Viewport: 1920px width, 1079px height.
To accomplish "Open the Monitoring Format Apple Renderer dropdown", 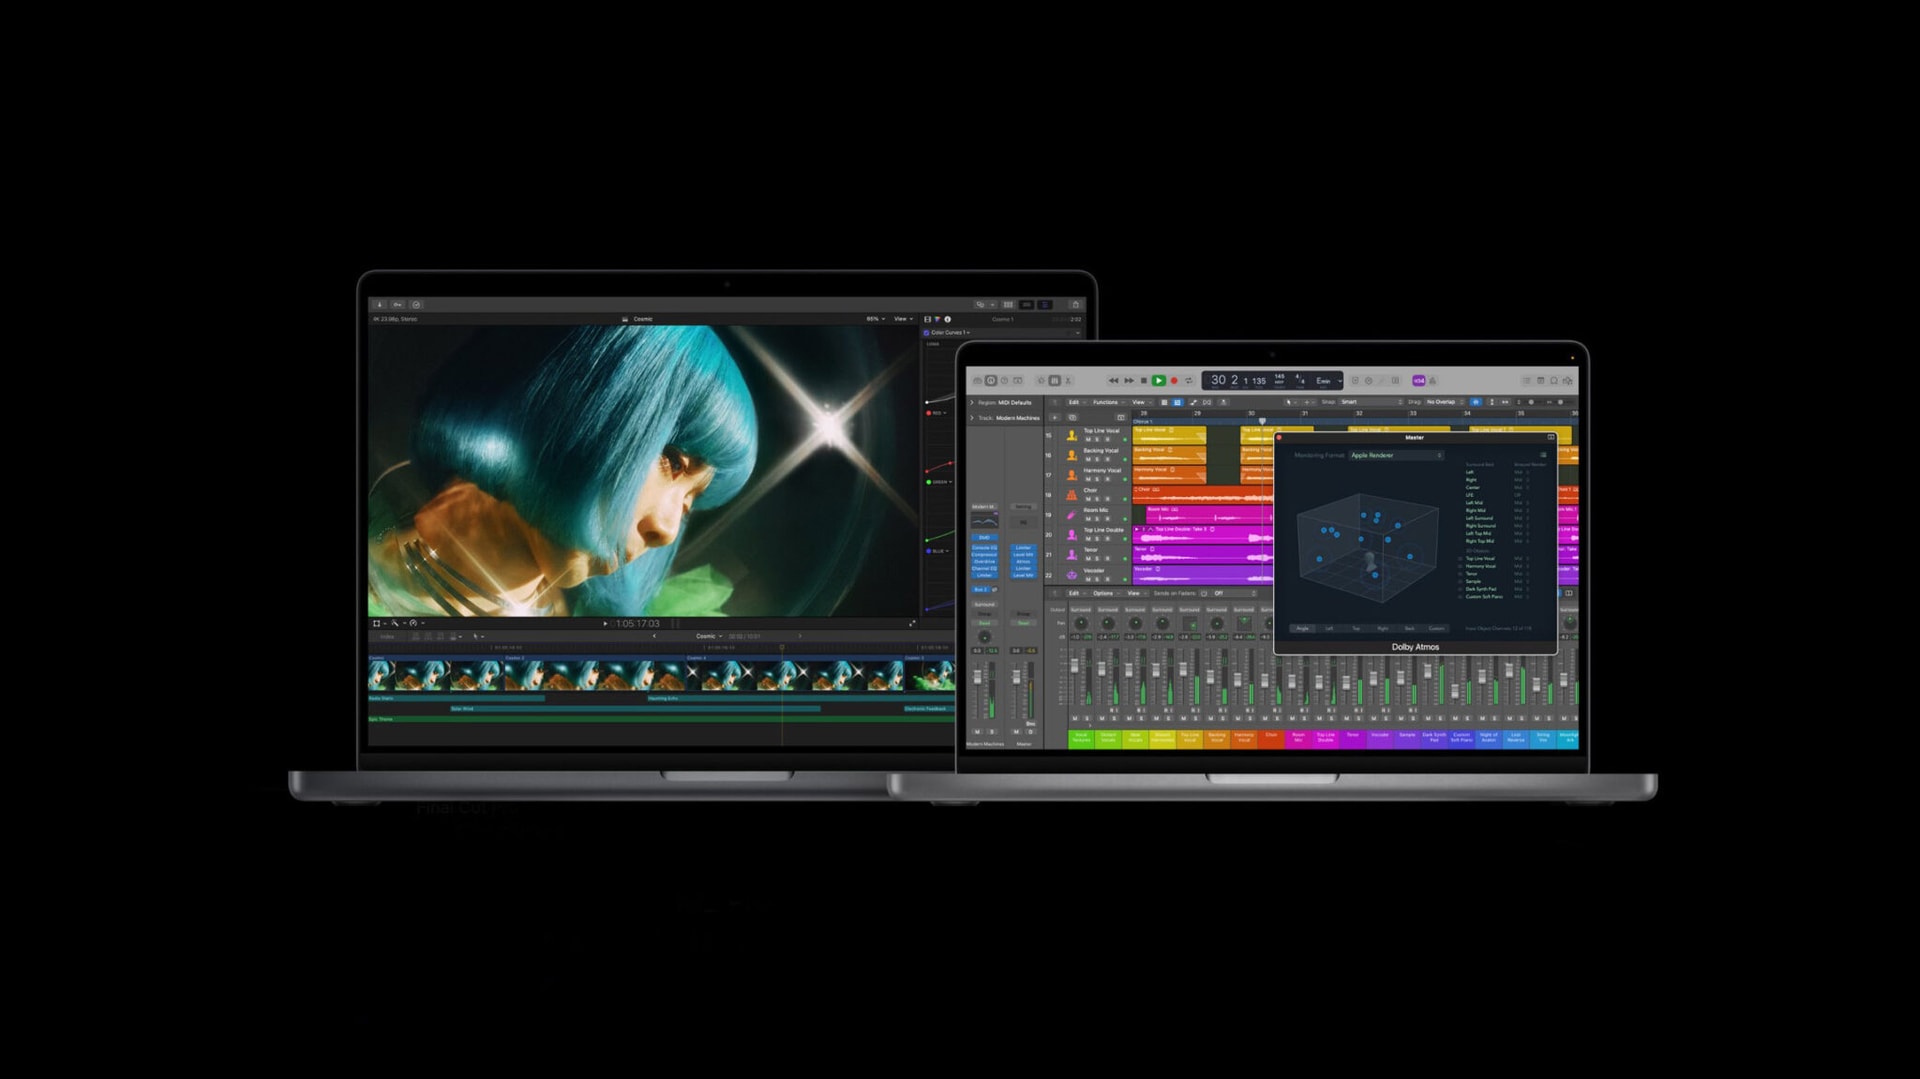I will click(x=1396, y=456).
